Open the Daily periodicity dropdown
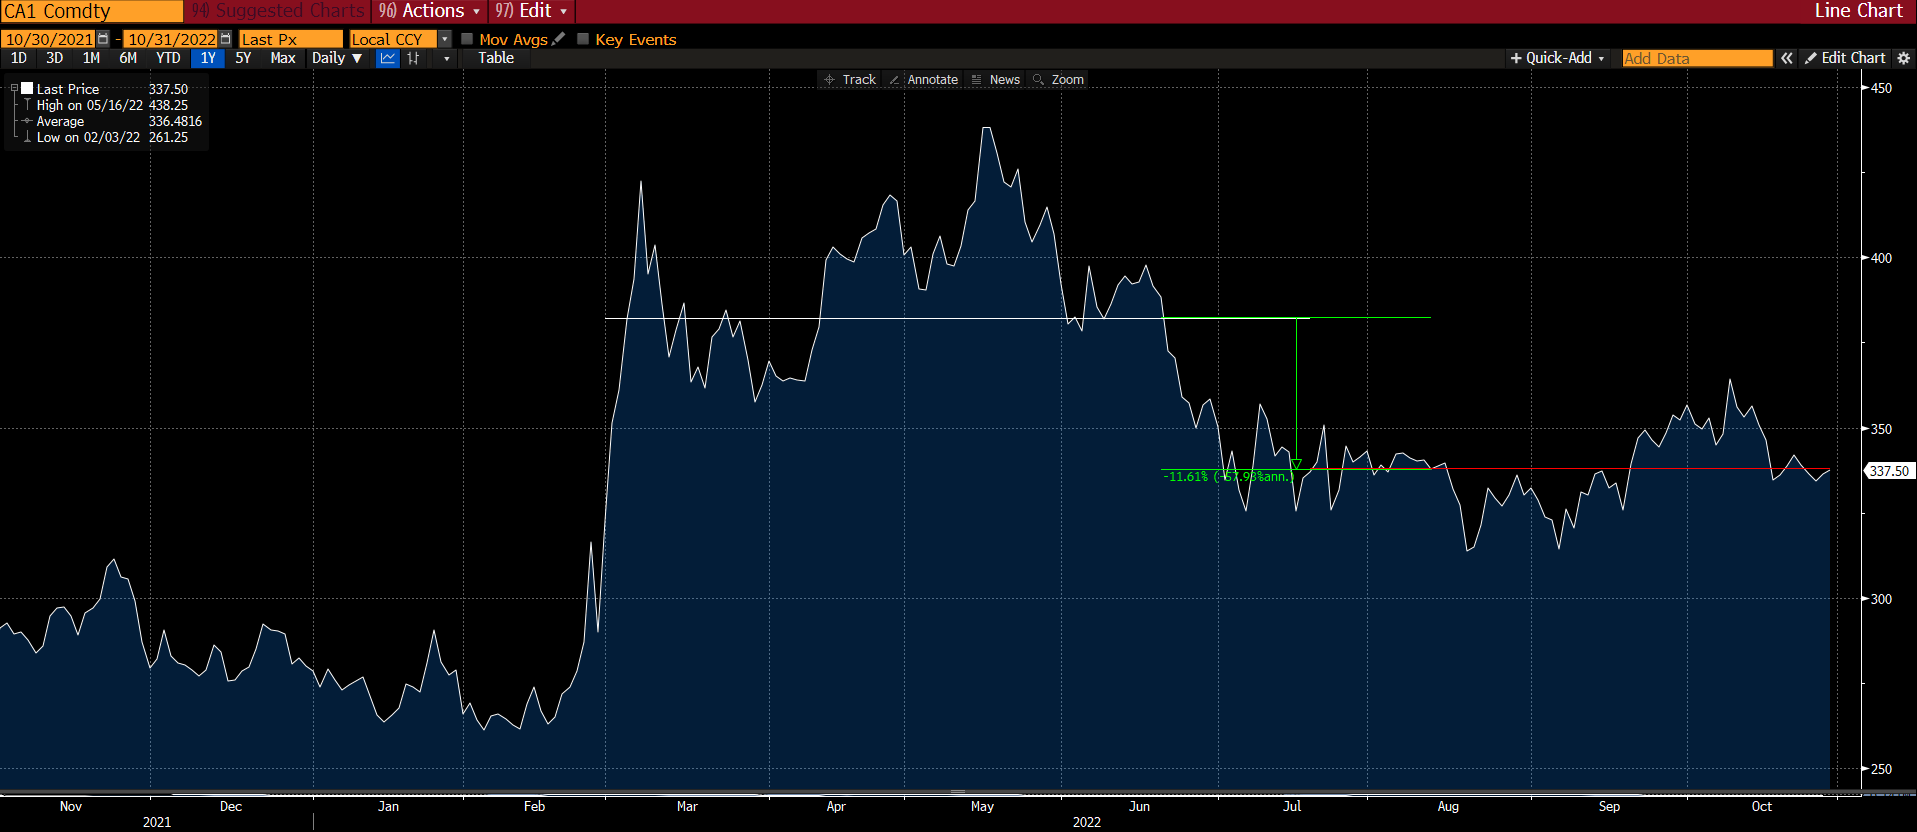 [x=336, y=58]
